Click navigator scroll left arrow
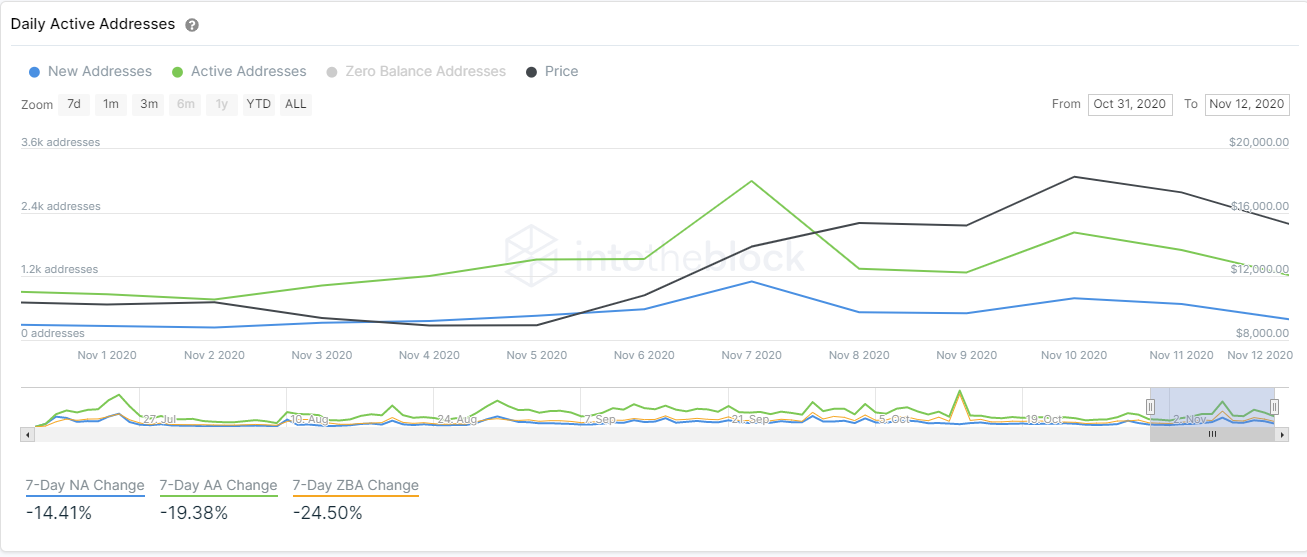 28,435
